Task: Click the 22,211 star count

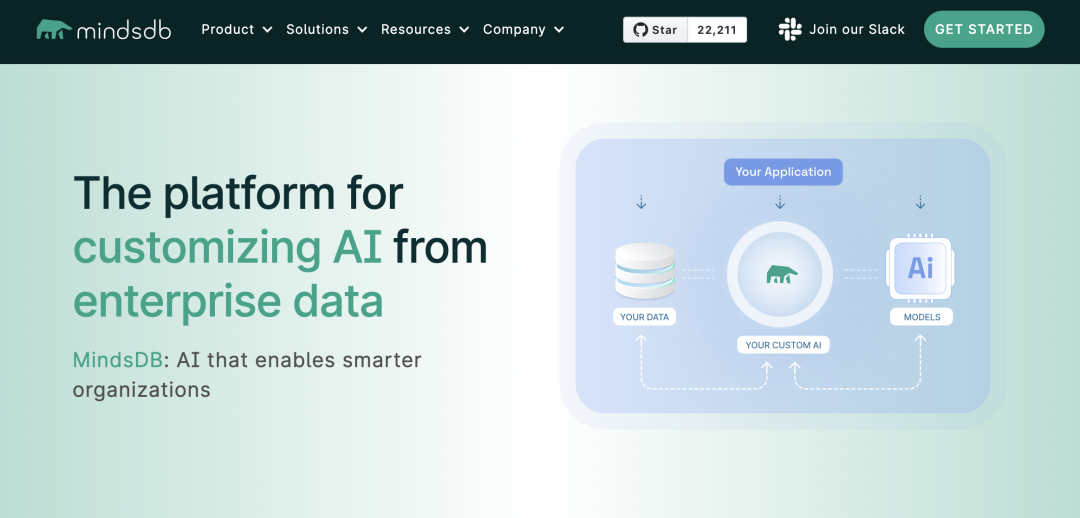Action: coord(717,30)
